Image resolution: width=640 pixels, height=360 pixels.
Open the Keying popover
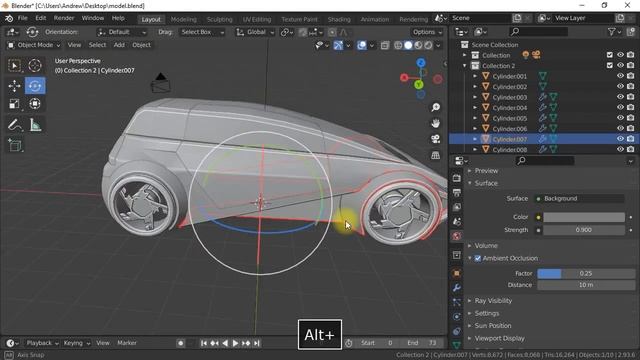[x=76, y=343]
